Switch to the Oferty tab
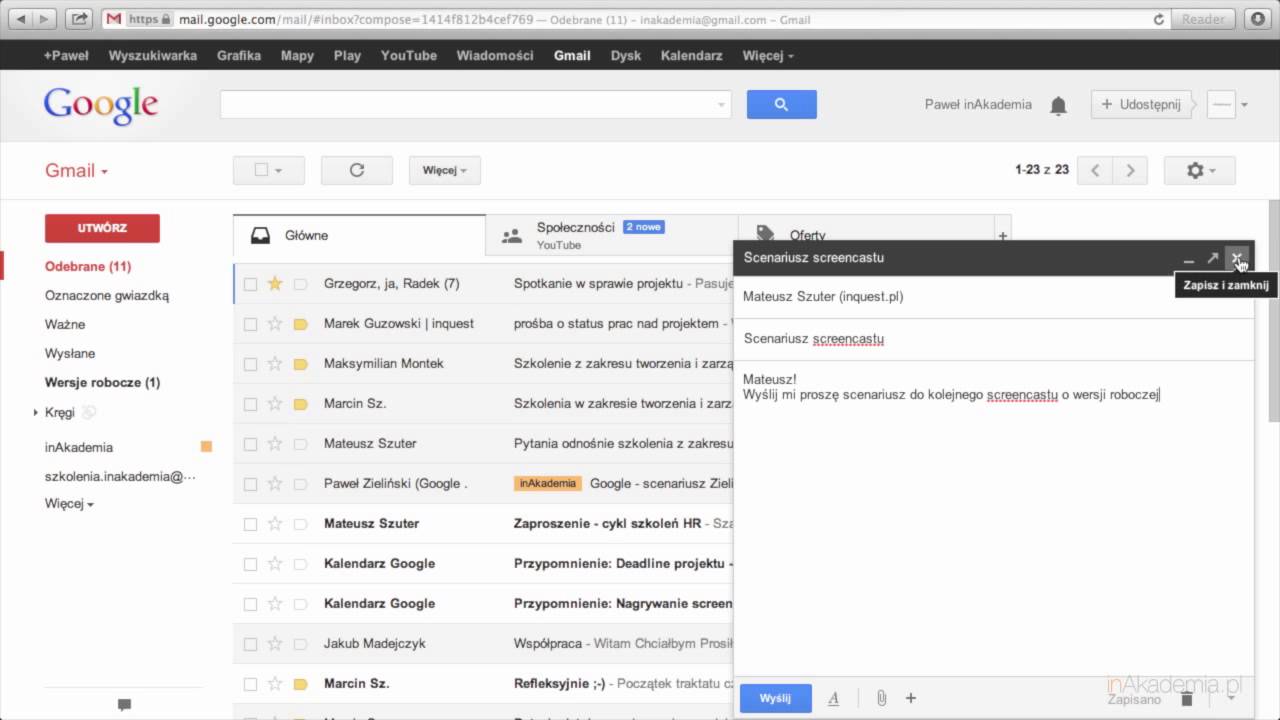The width and height of the screenshot is (1280, 720). (x=865, y=236)
